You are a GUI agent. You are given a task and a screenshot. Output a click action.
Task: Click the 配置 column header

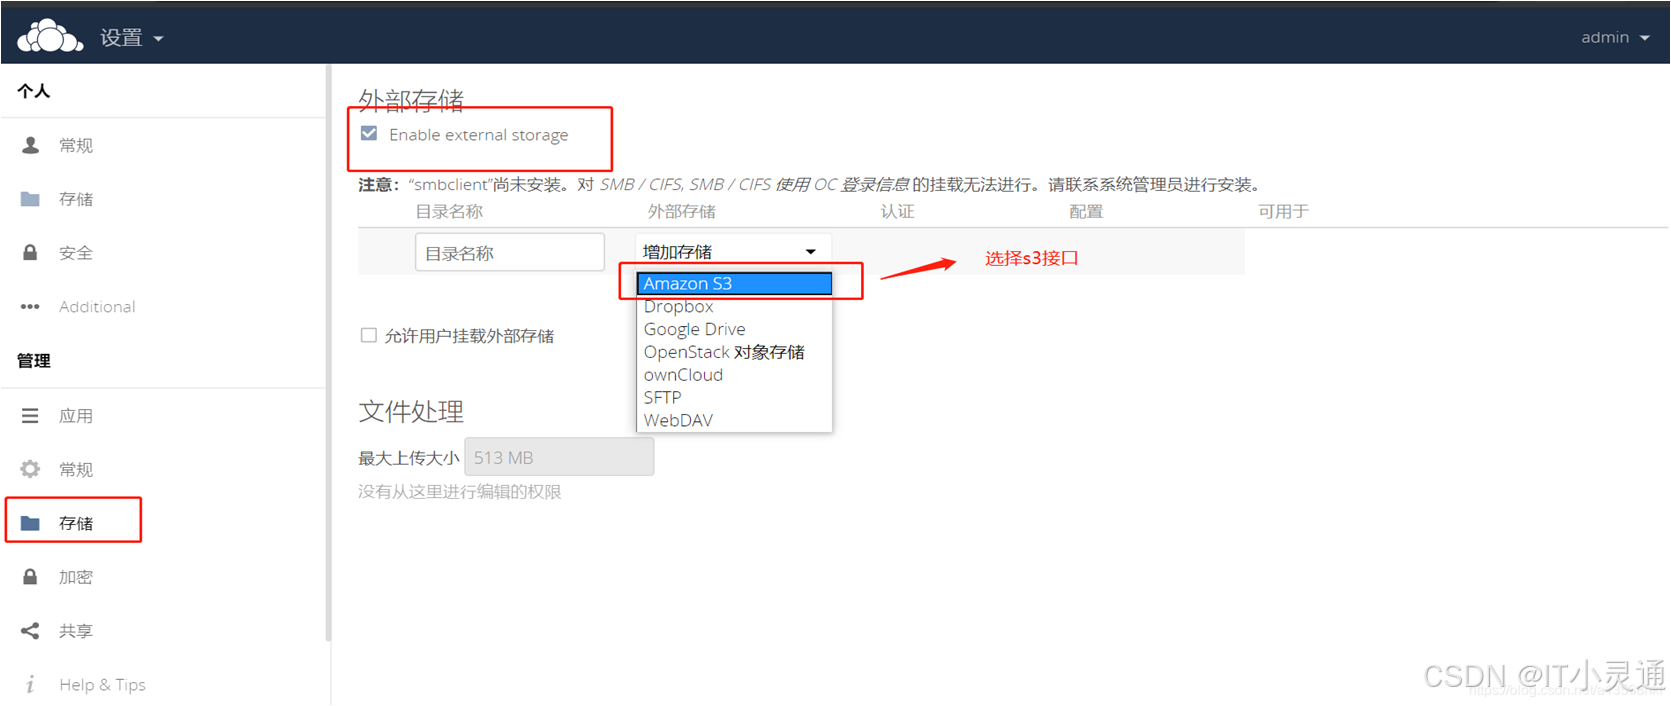tap(1086, 212)
